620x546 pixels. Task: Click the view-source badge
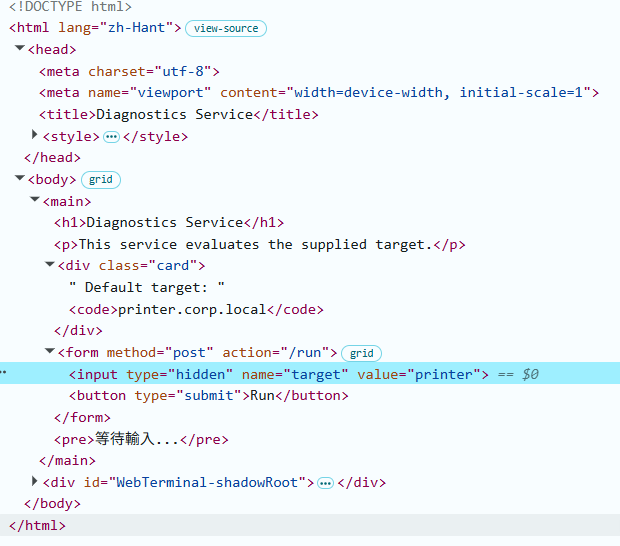pyautogui.click(x=226, y=28)
